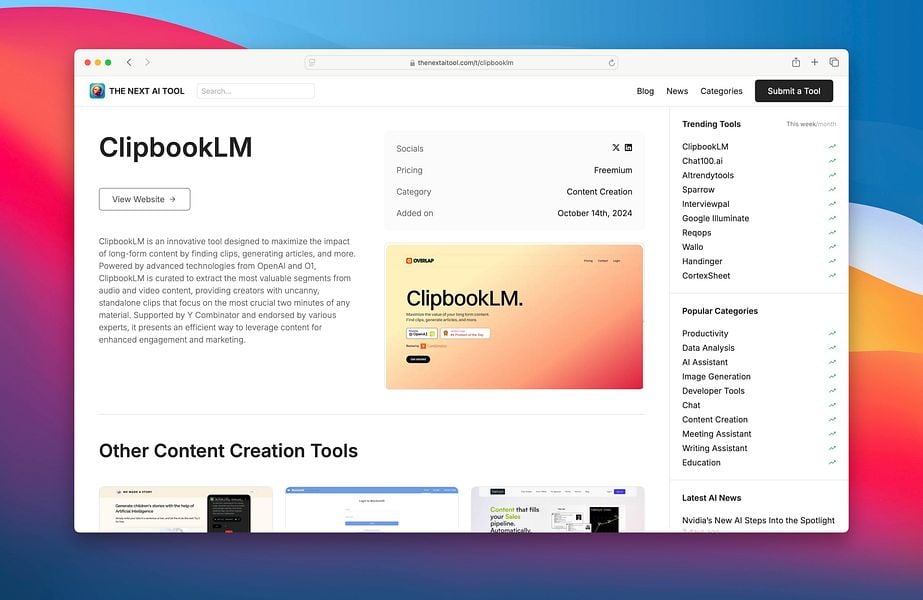Open the AI Assistant category
923x600 pixels.
pyautogui.click(x=705, y=362)
